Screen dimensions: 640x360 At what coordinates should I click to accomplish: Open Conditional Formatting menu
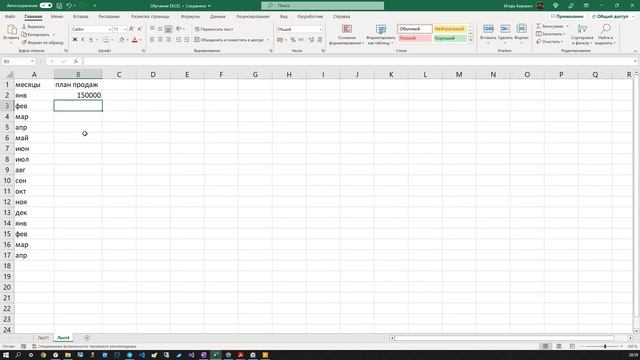[x=347, y=34]
